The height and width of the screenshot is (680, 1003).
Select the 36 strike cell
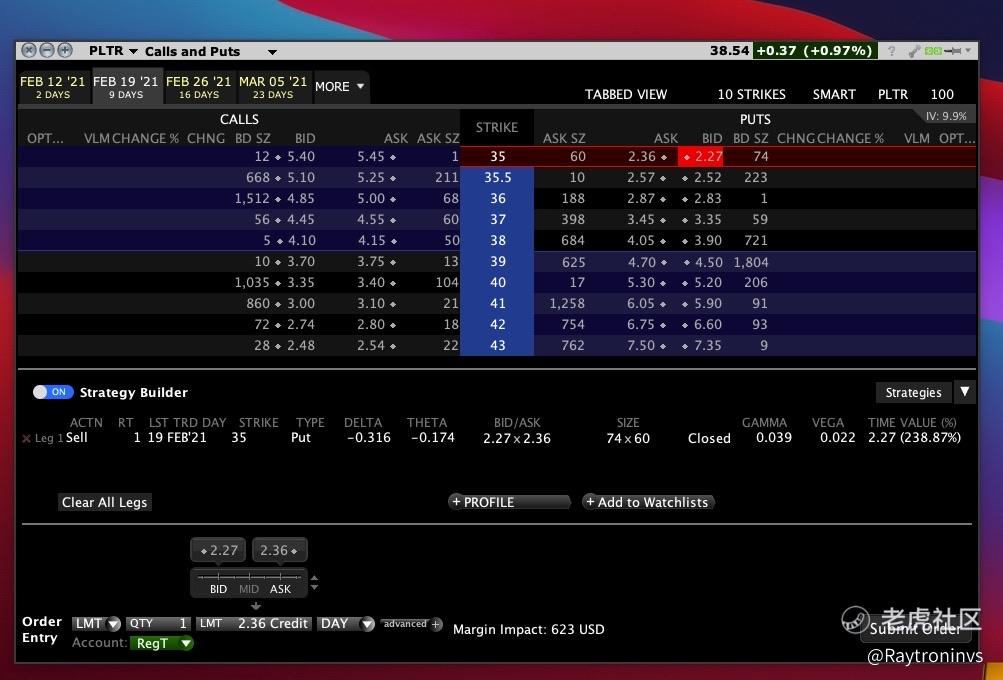[x=497, y=198]
